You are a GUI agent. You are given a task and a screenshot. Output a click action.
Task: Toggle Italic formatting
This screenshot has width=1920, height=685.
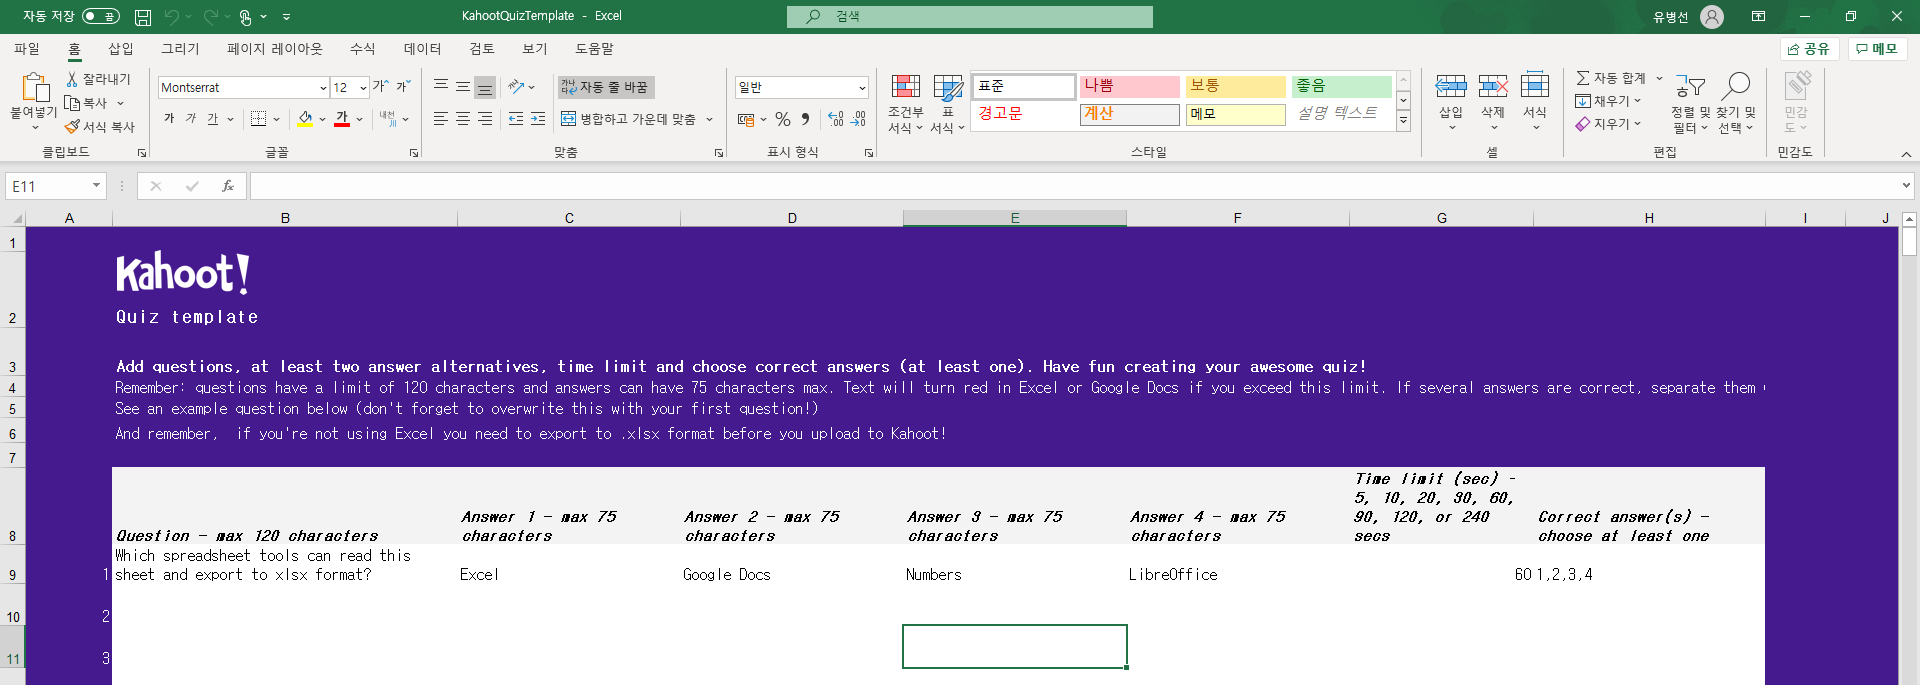click(x=191, y=119)
